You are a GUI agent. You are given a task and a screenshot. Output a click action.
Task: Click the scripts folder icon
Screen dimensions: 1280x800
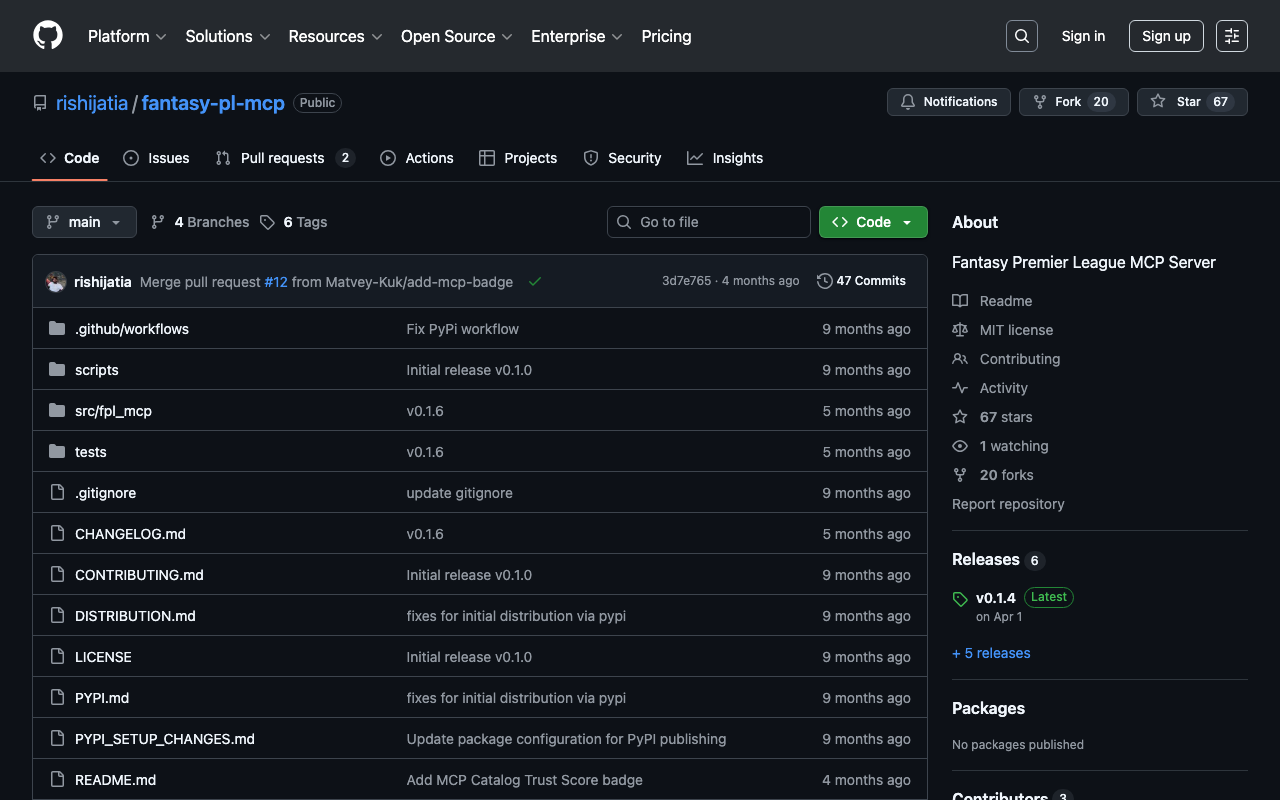pyautogui.click(x=57, y=370)
